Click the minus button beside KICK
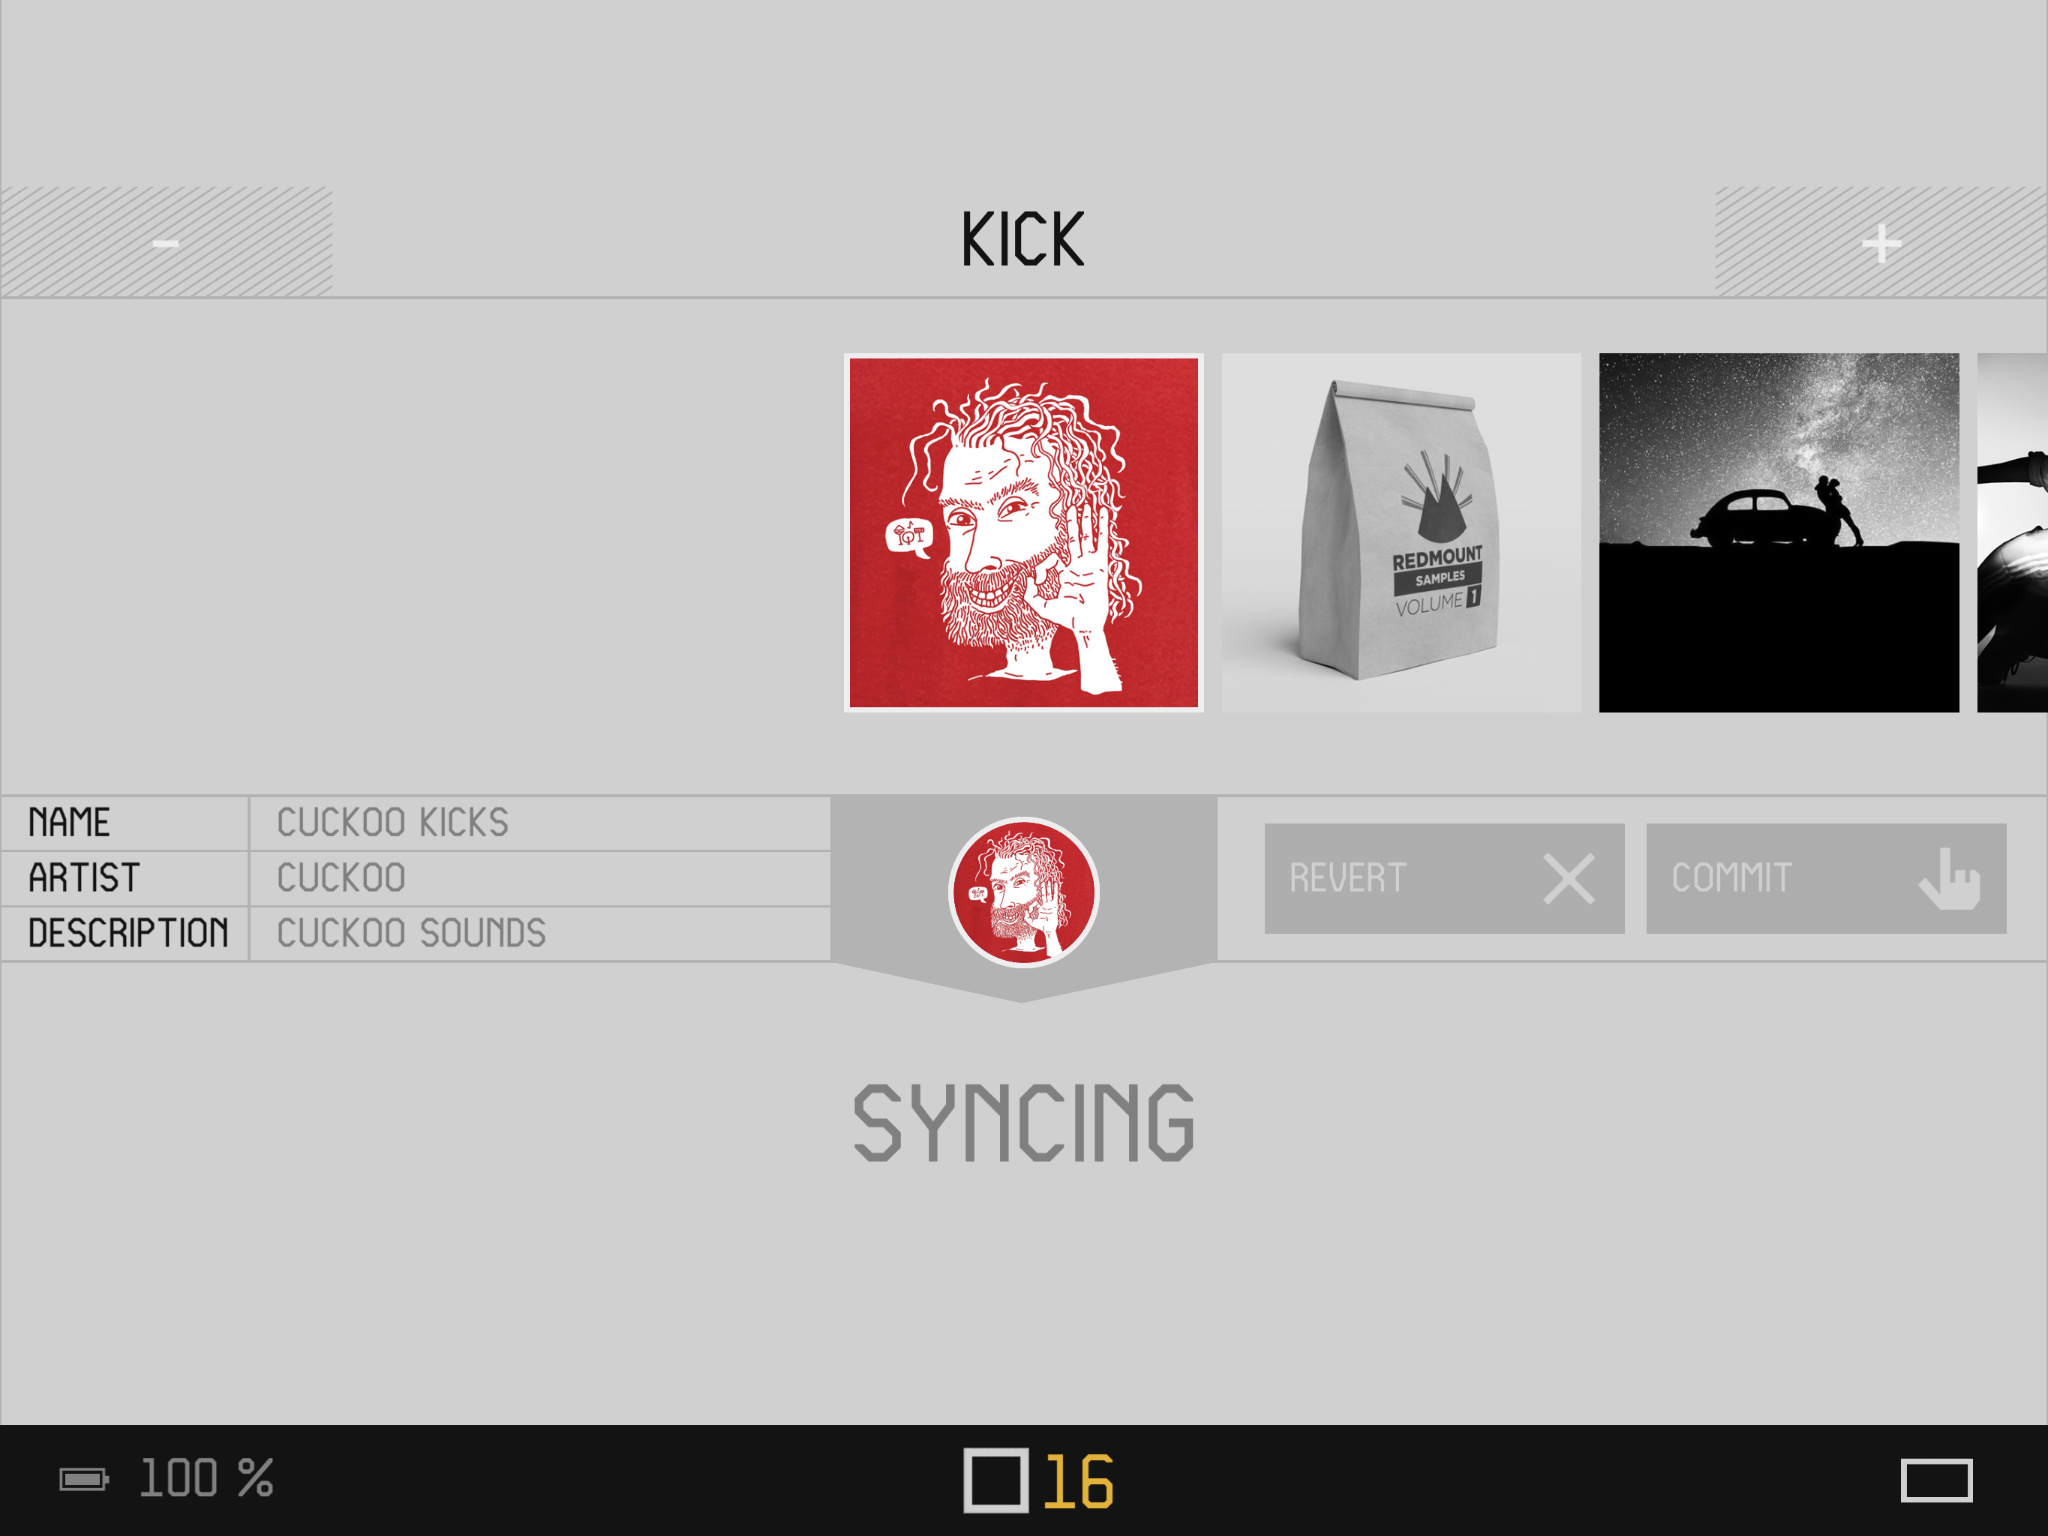This screenshot has width=2048, height=1536. pos(166,242)
